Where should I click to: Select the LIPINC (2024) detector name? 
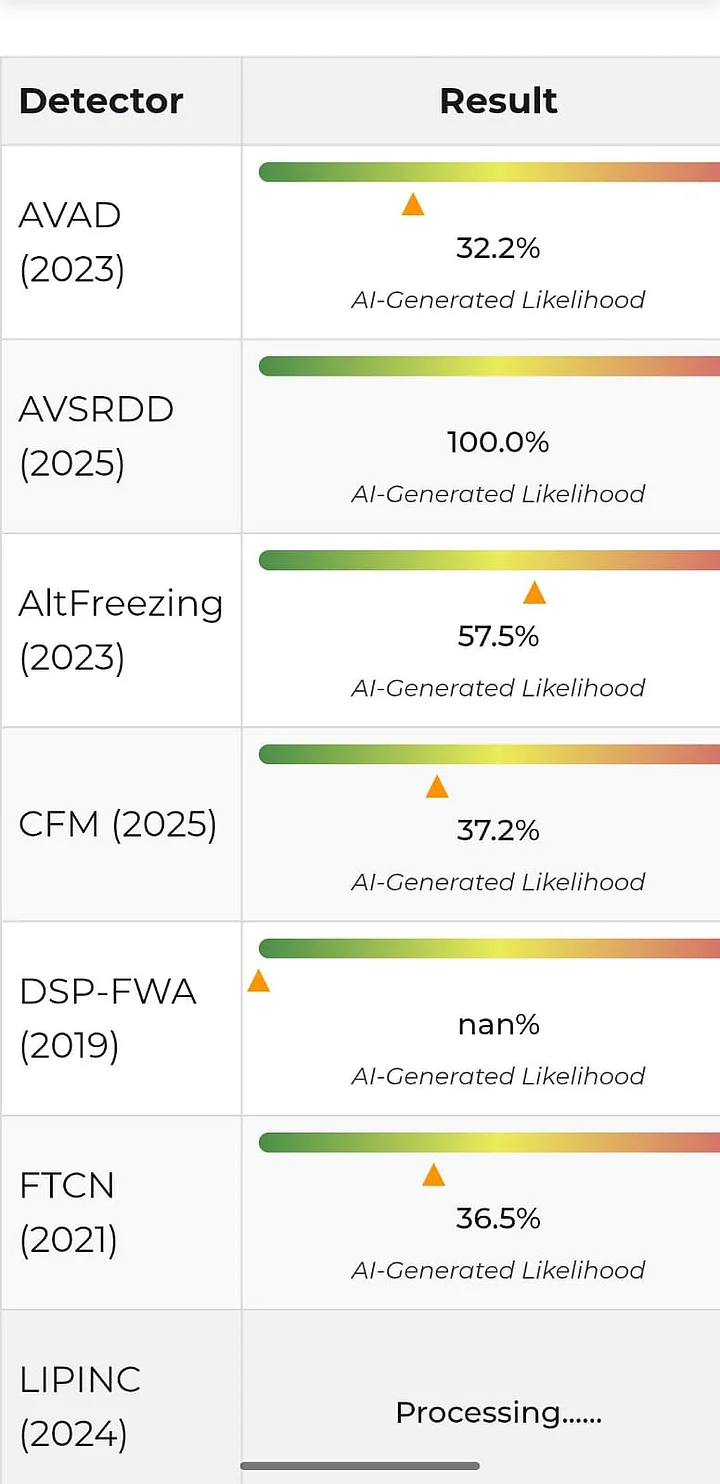80,1406
